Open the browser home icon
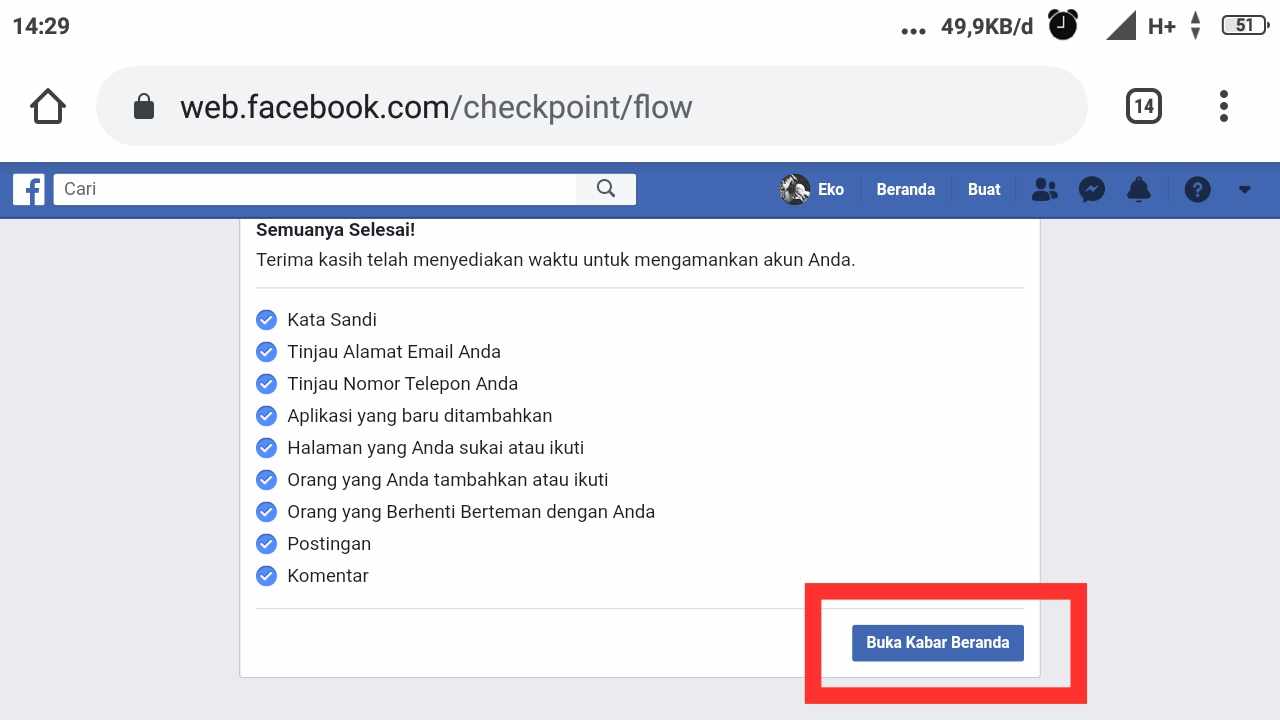1280x720 pixels. pos(47,105)
